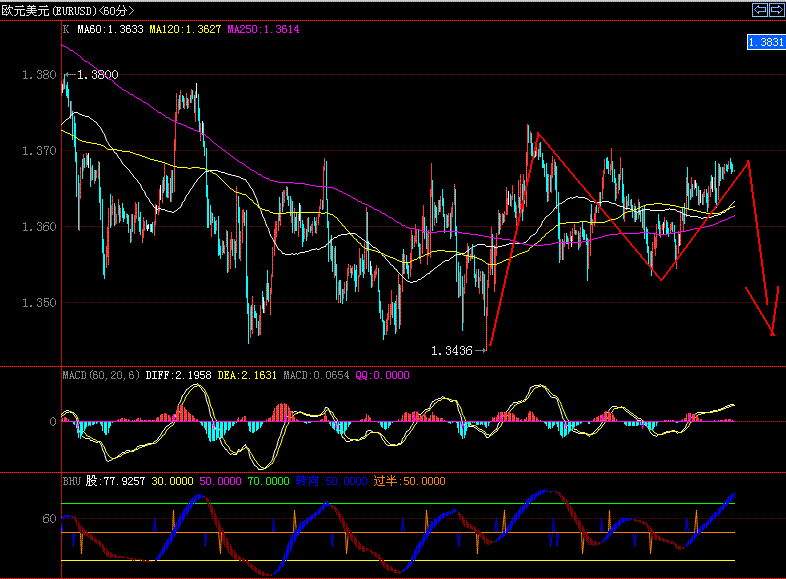Screen dimensions: 786x579
Task: Select the MA120:1.3627 indicator label
Action: click(x=185, y=30)
